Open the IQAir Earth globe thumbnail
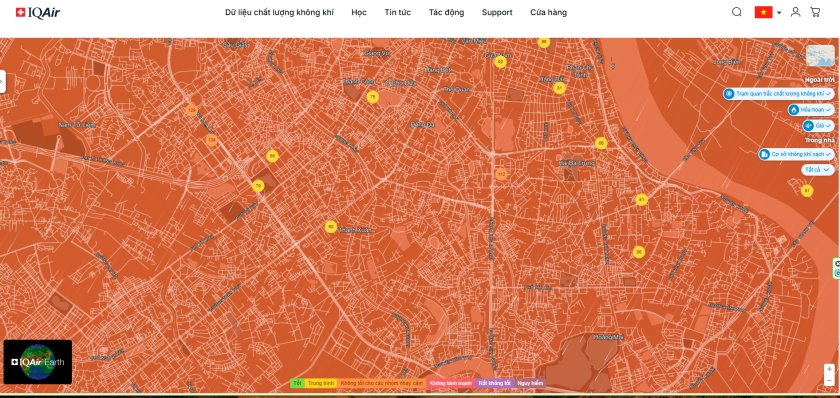This screenshot has width=840, height=398. click(x=38, y=362)
